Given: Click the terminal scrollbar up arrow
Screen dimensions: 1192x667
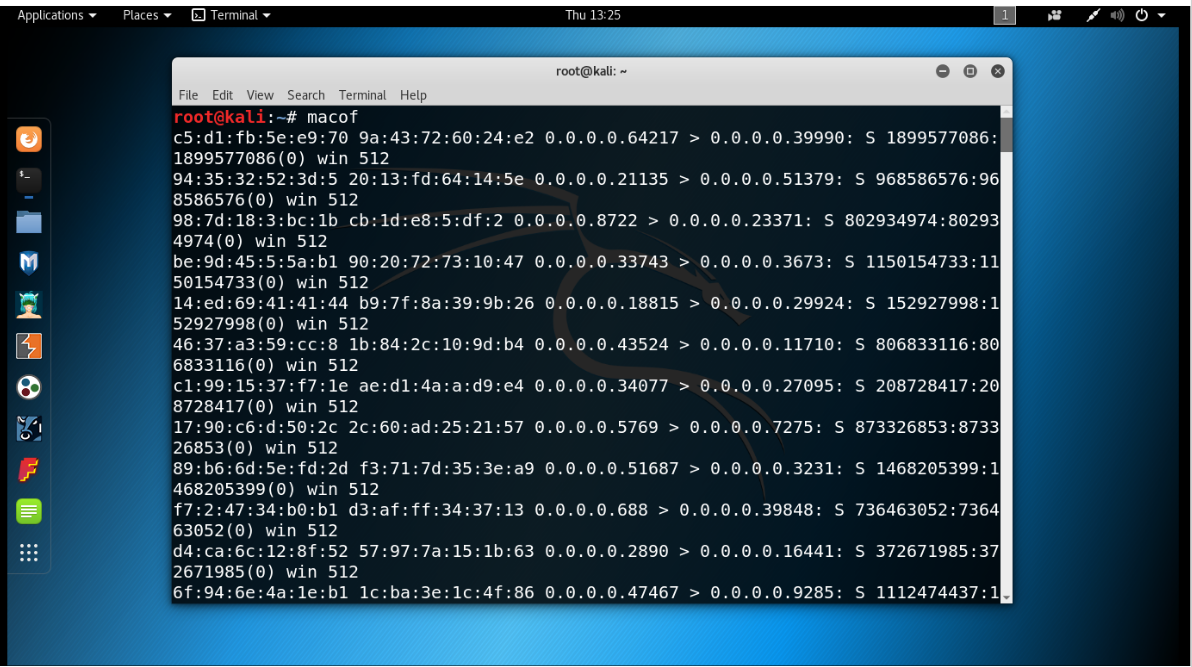Looking at the screenshot, I should 1007,112.
